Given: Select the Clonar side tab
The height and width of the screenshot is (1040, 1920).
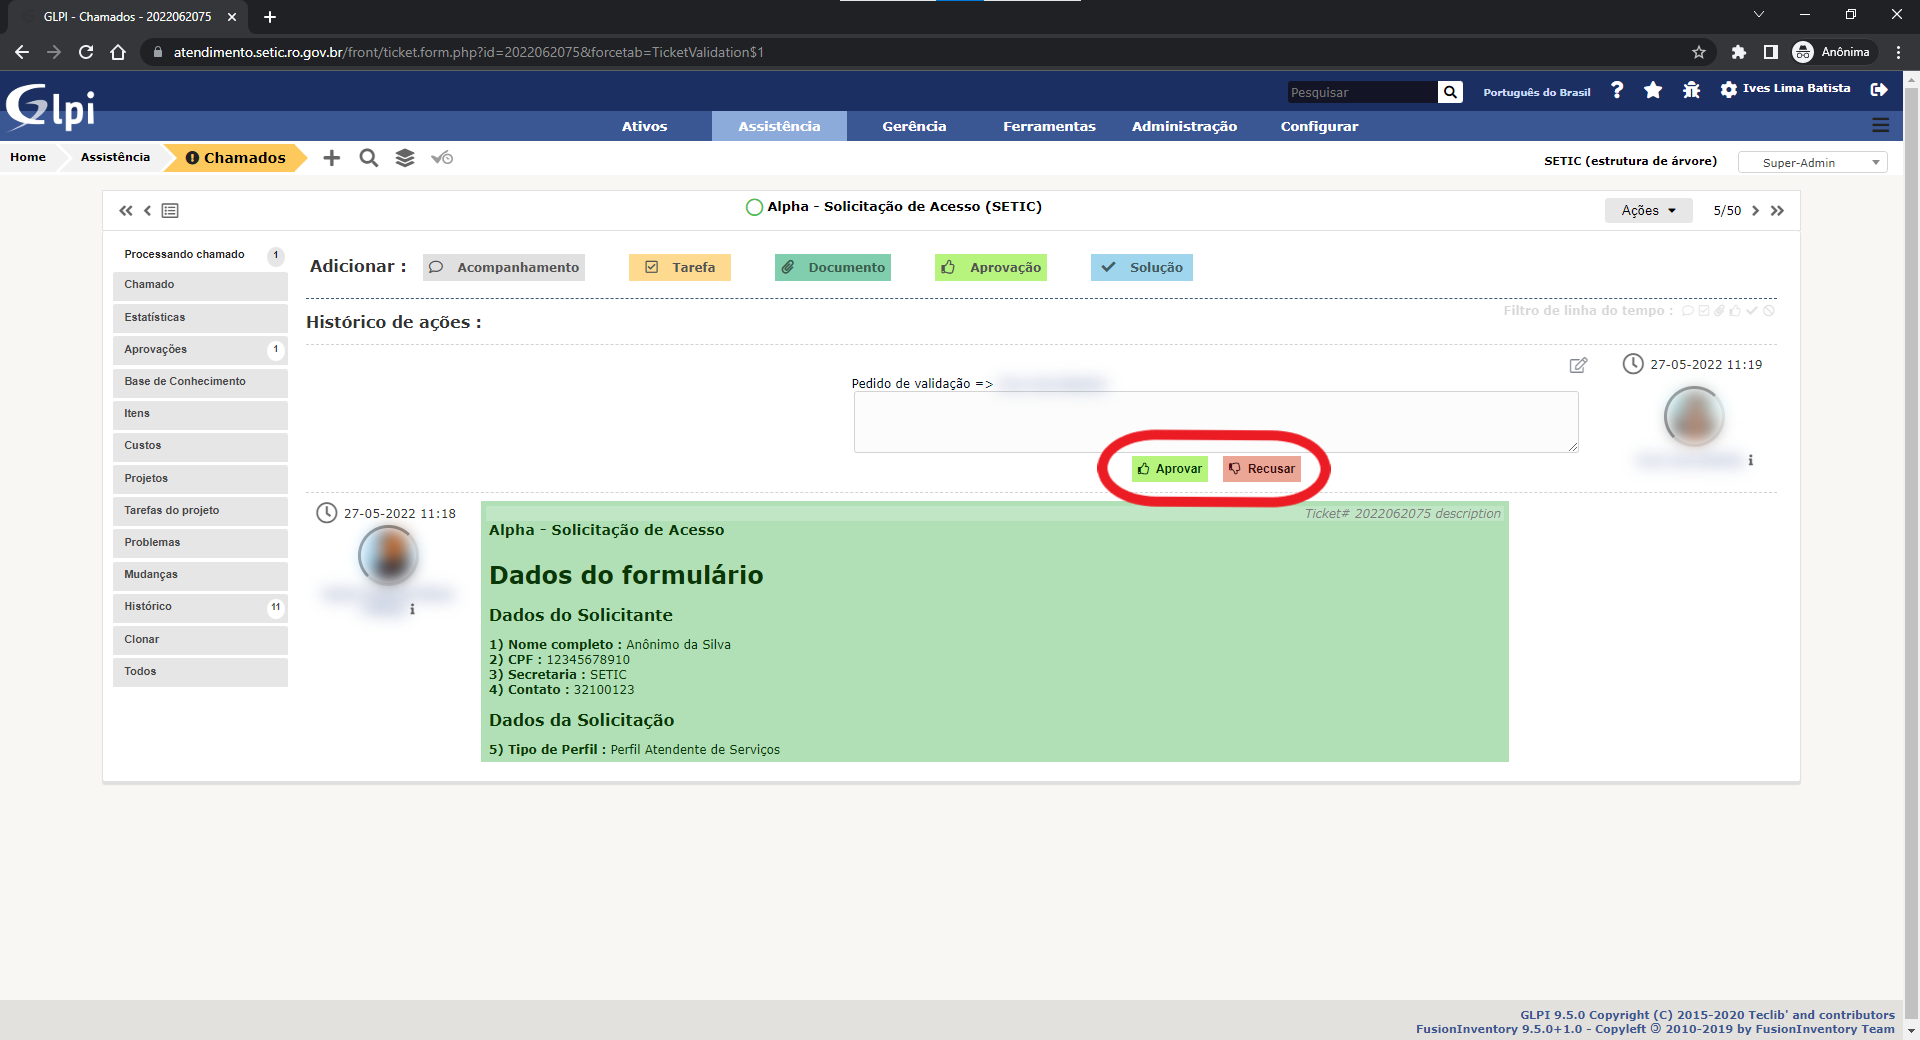Looking at the screenshot, I should (200, 640).
